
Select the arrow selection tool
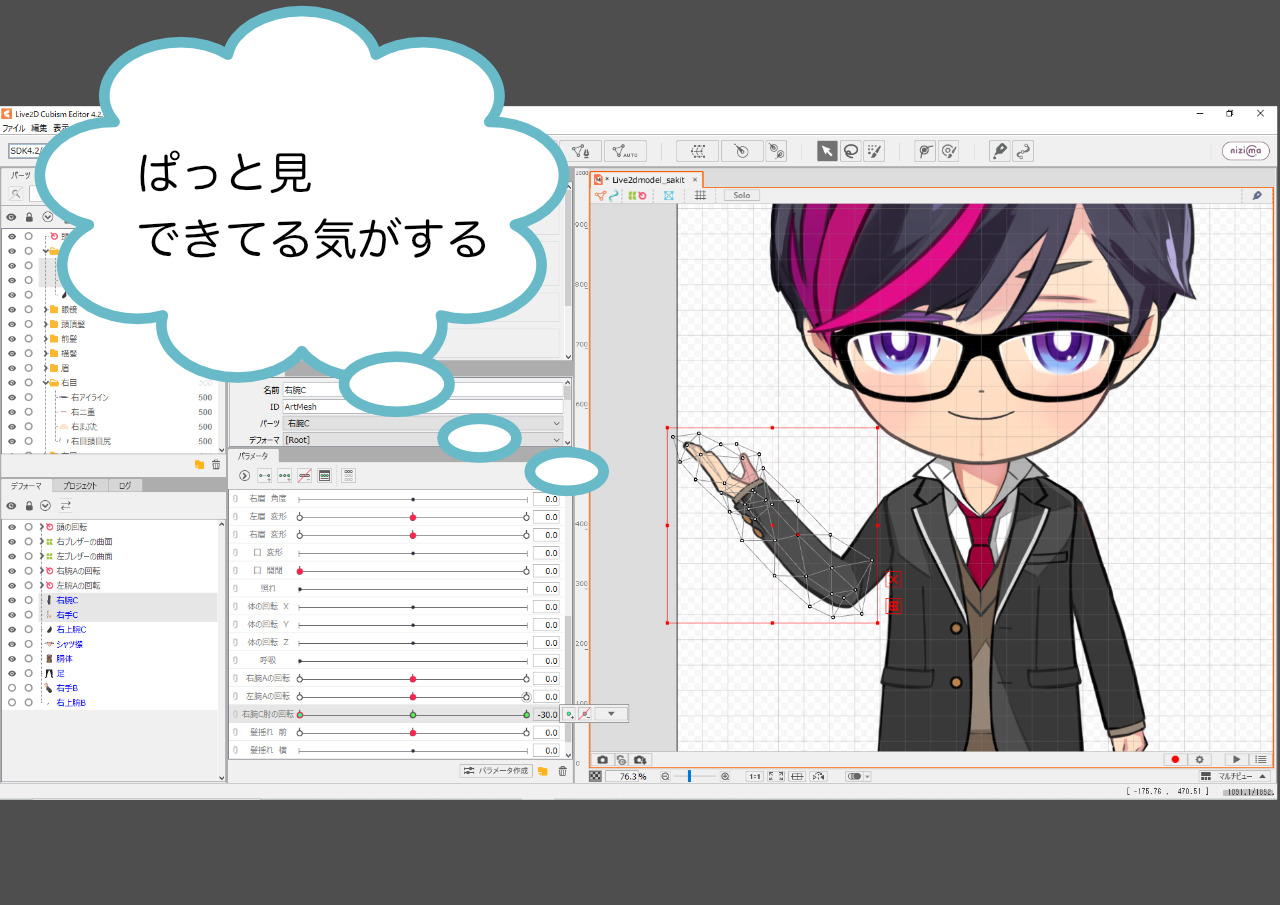[x=827, y=151]
